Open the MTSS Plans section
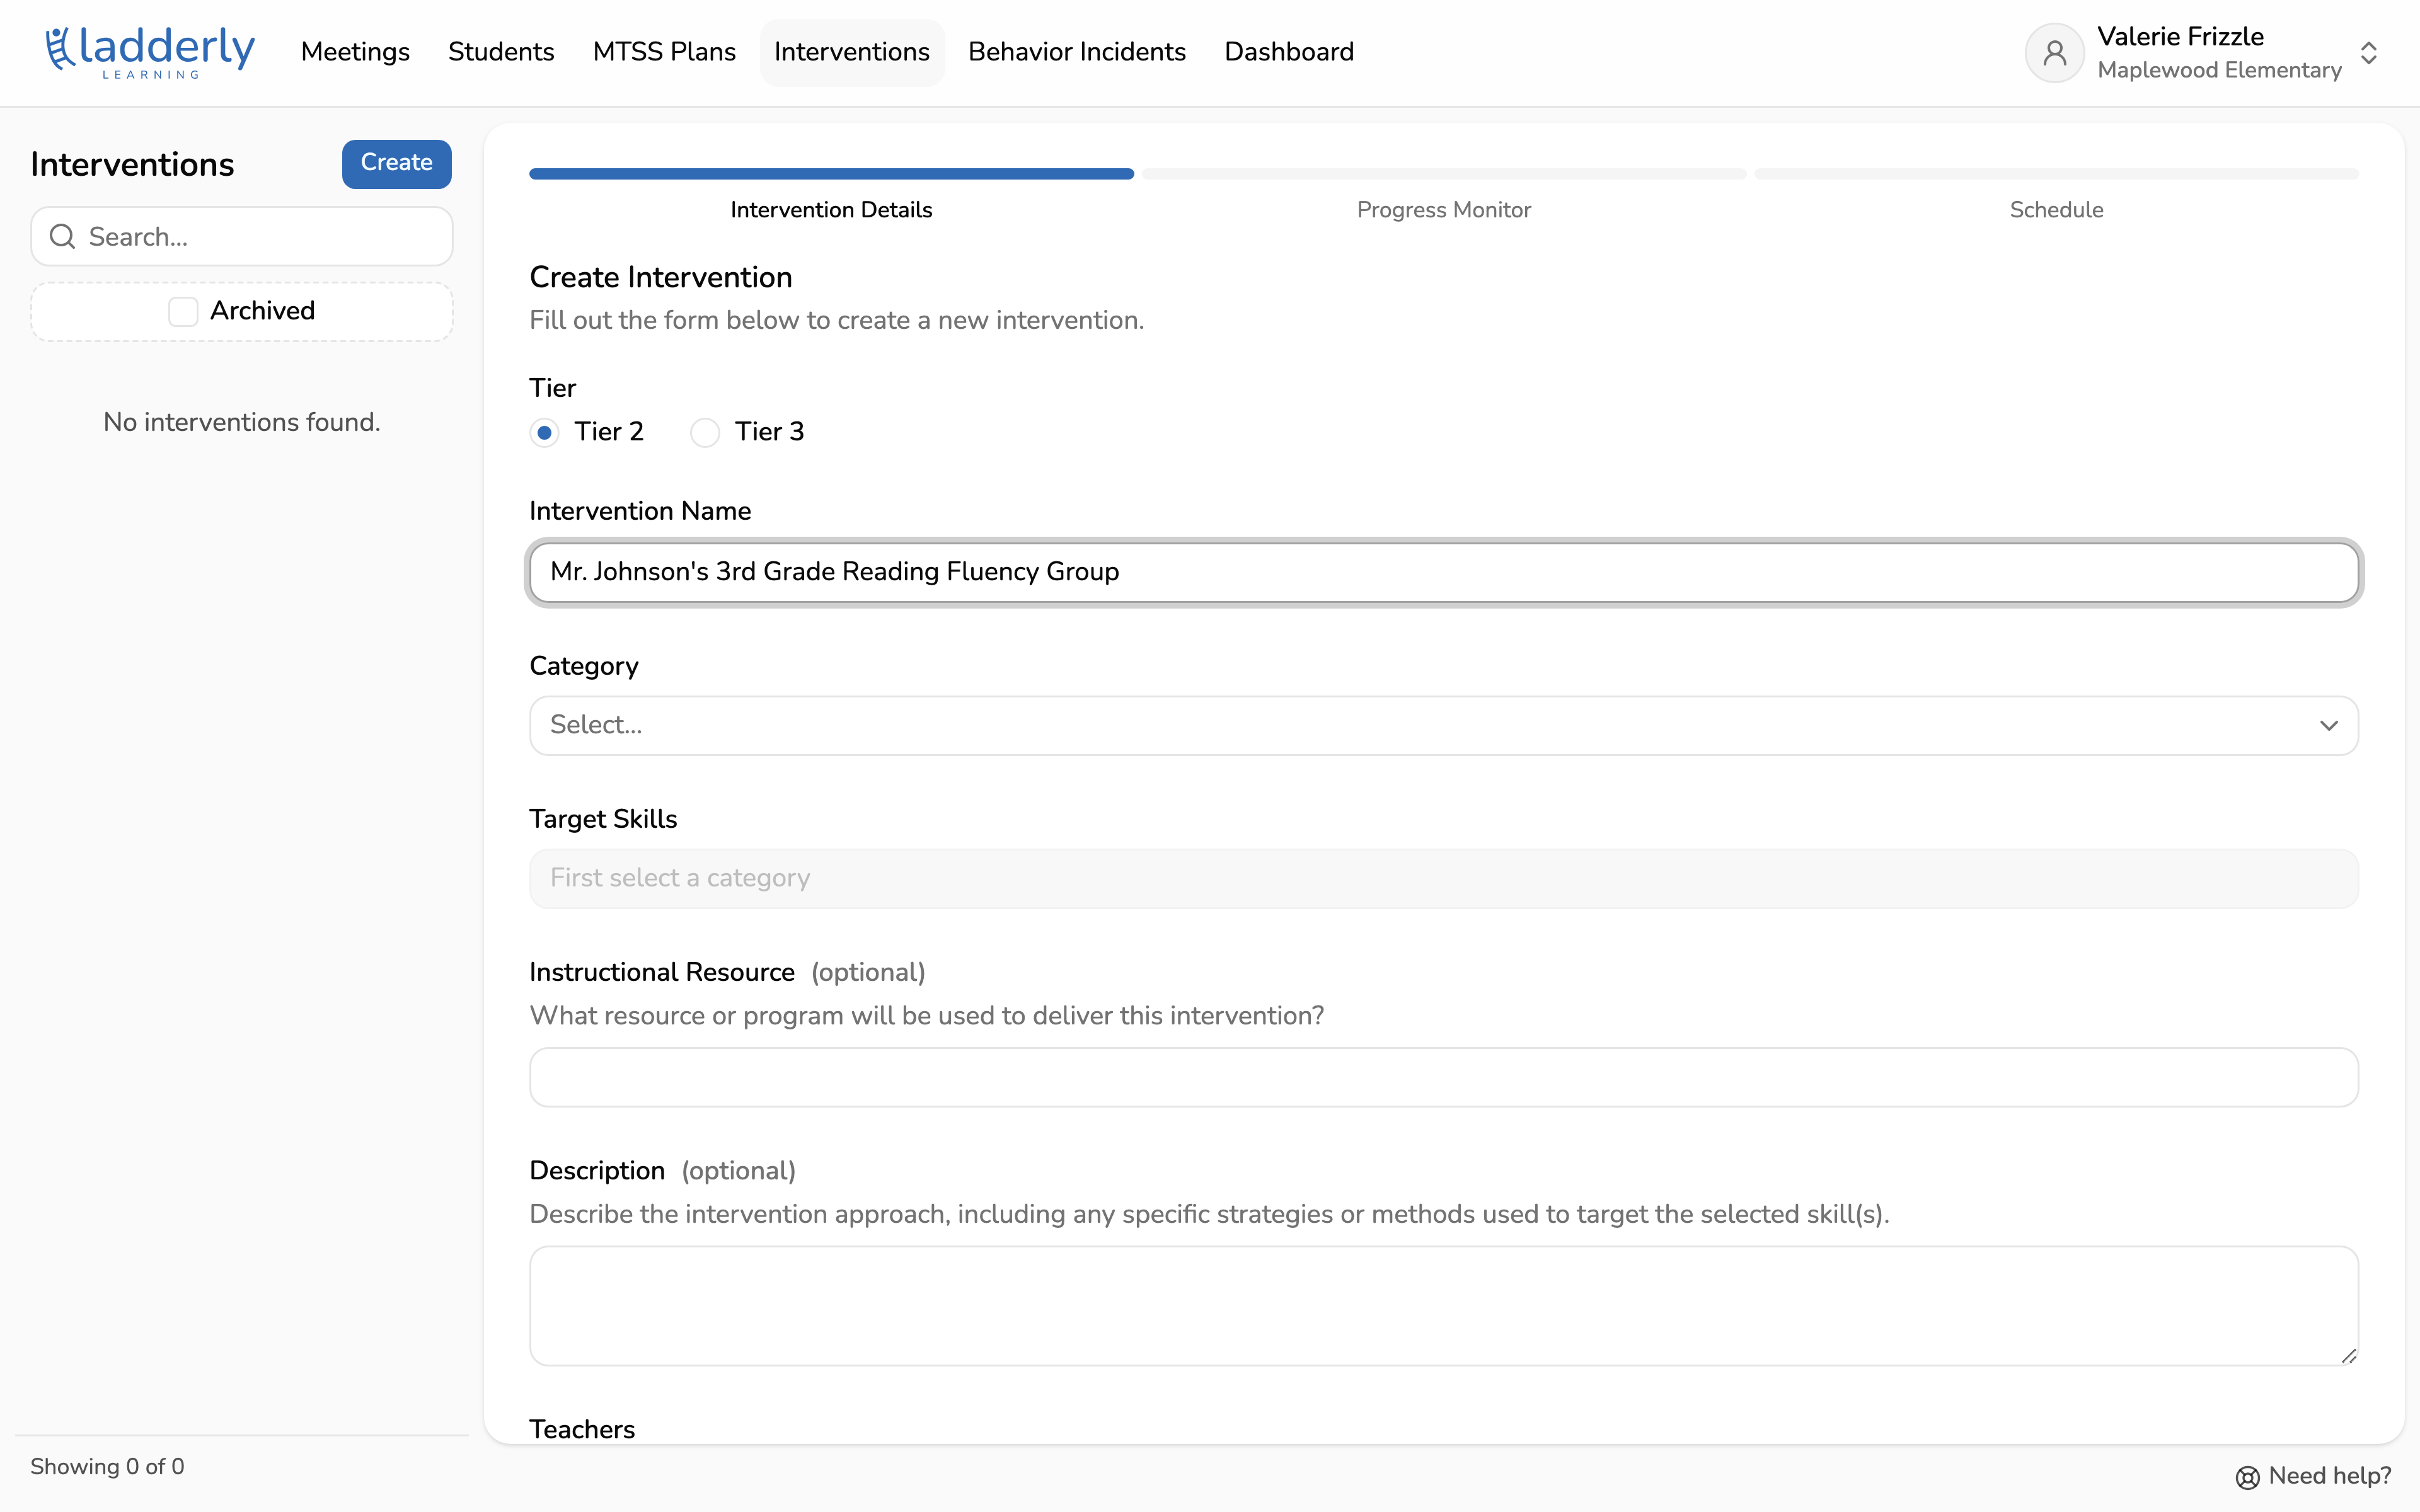2420x1512 pixels. 664,52
